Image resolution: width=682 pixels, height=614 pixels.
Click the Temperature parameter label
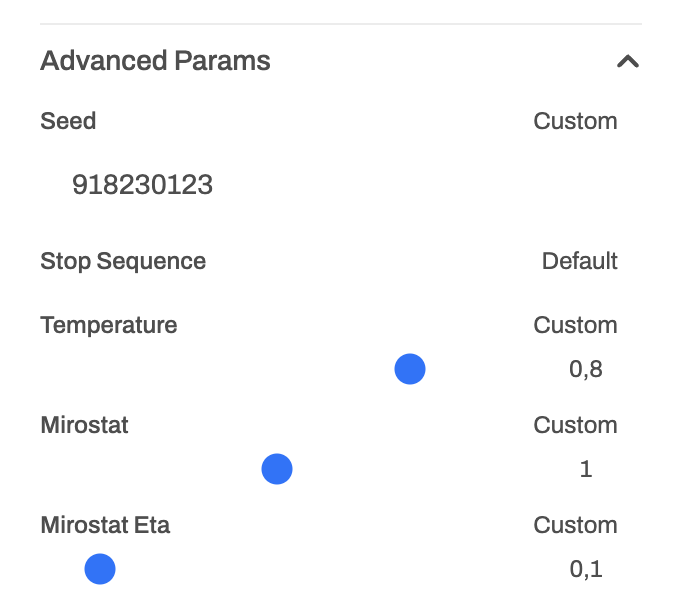click(x=109, y=326)
